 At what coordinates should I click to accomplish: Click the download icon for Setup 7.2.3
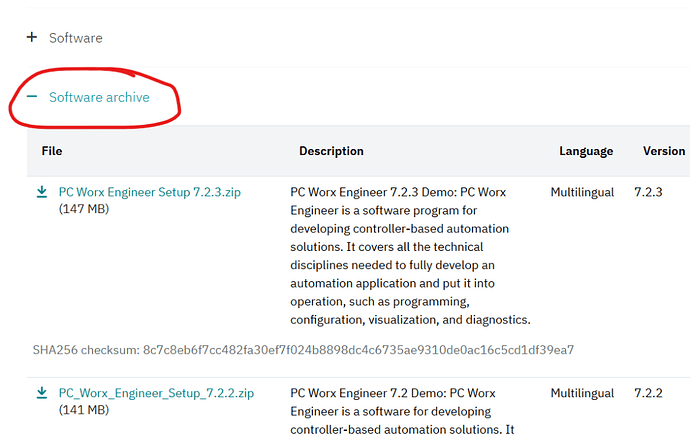coord(42,192)
